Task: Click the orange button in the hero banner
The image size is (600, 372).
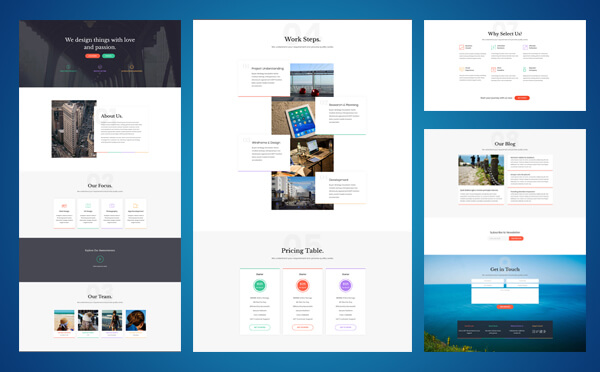Action: coord(92,56)
